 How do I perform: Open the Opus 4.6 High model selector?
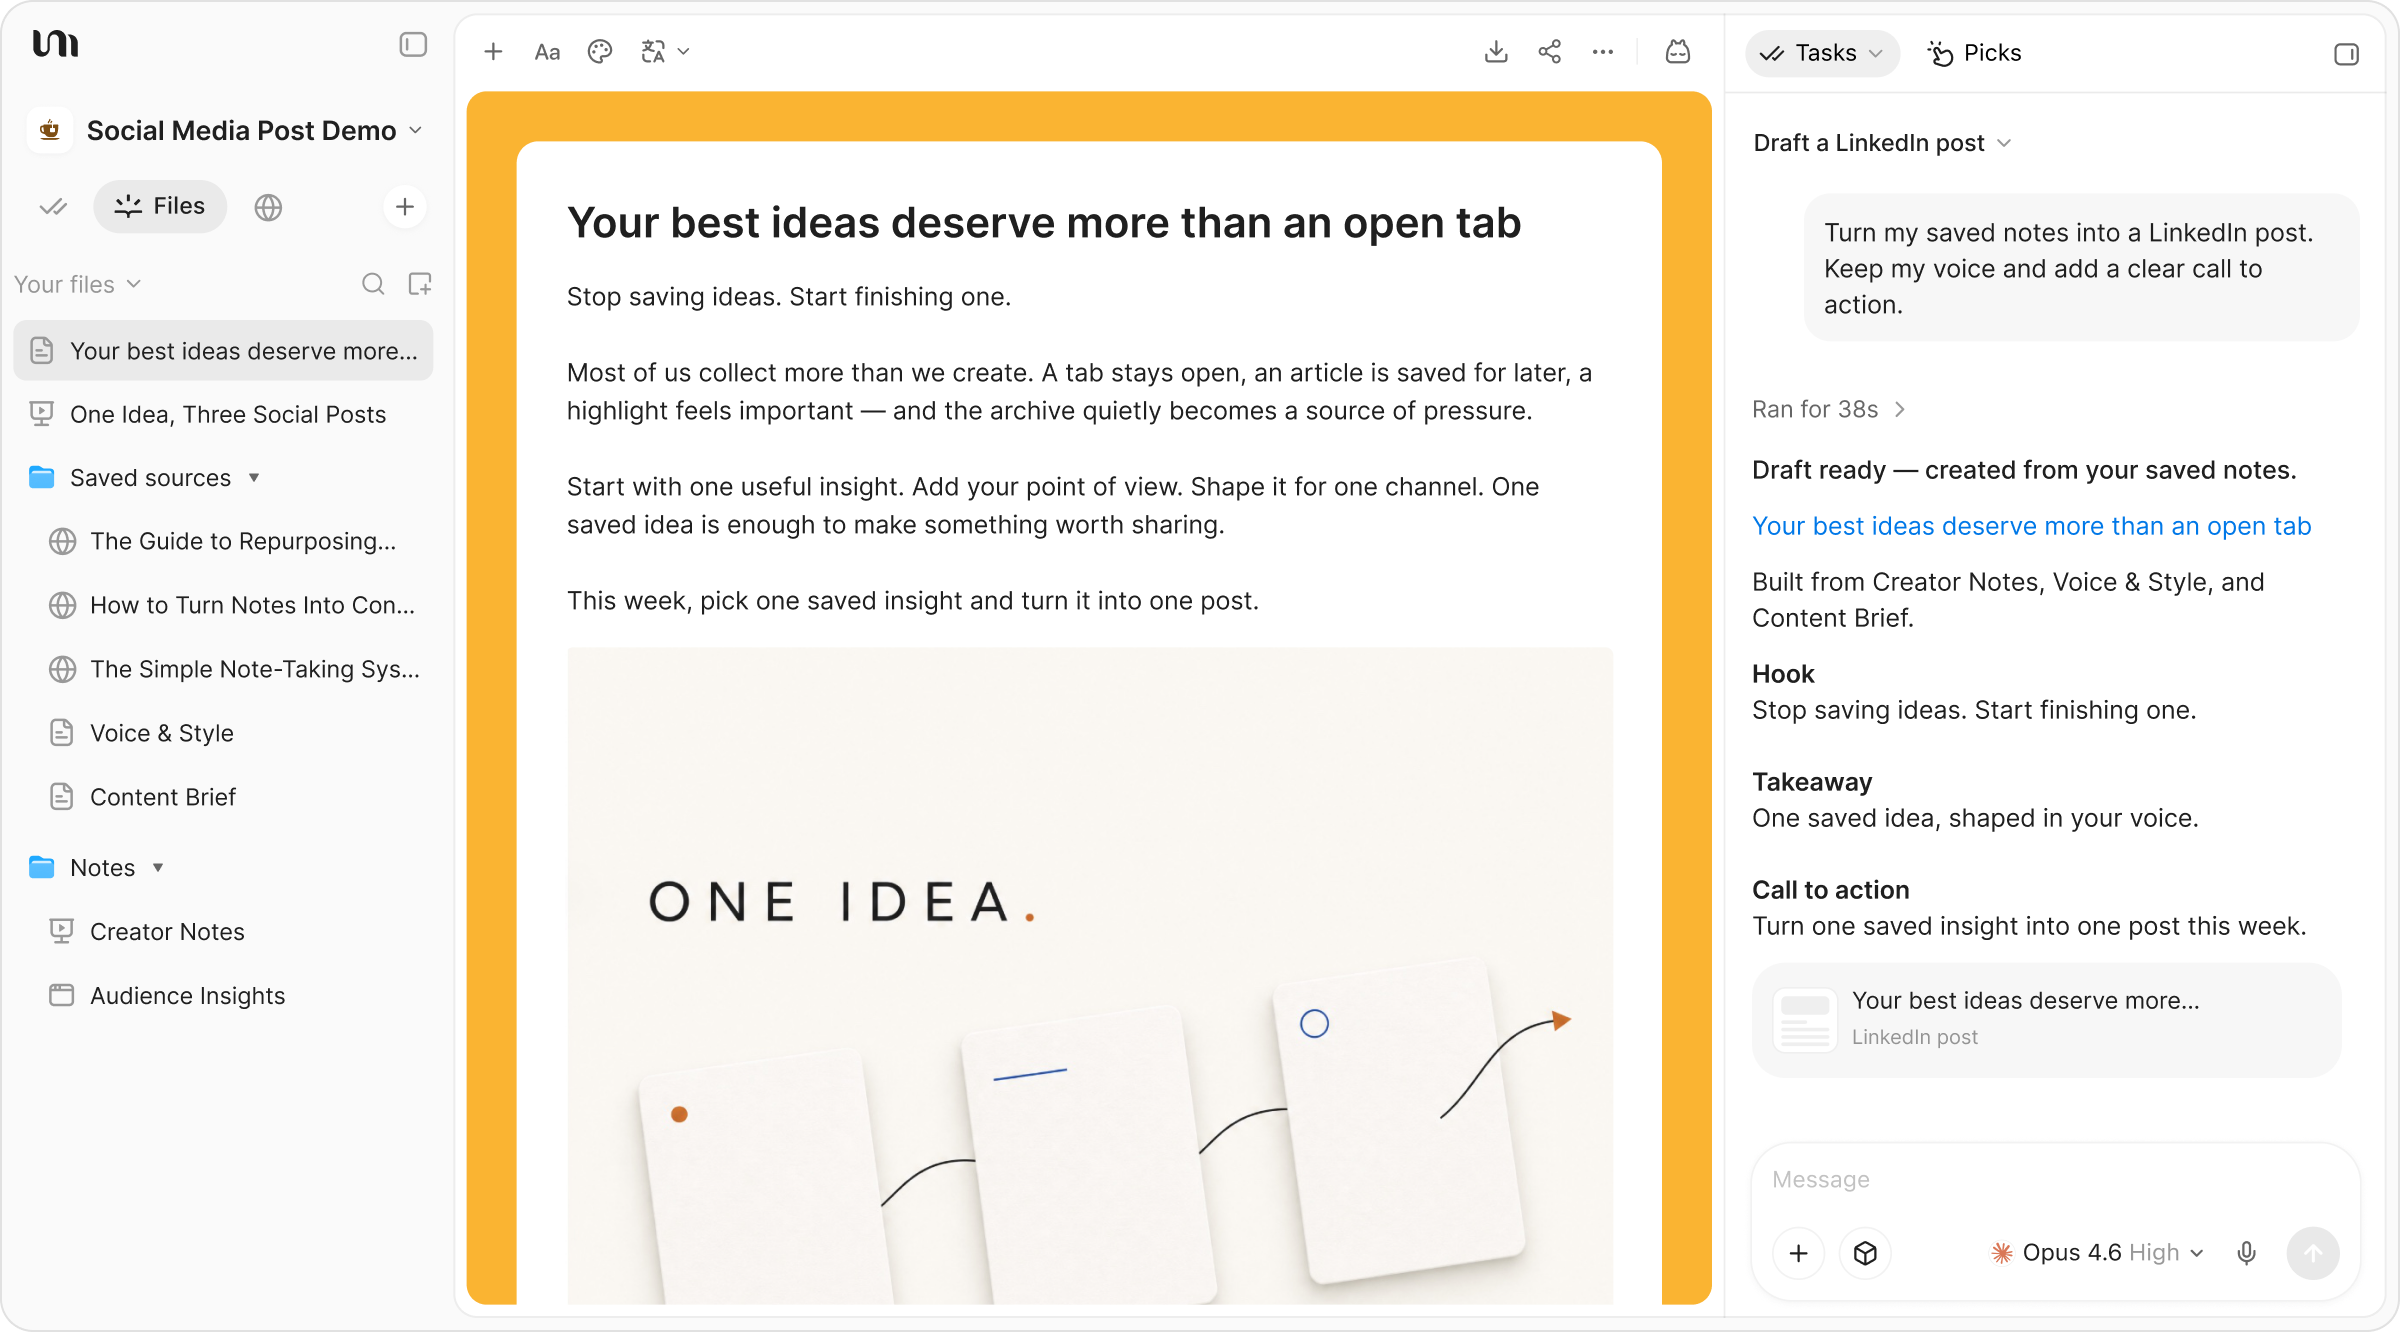2098,1253
